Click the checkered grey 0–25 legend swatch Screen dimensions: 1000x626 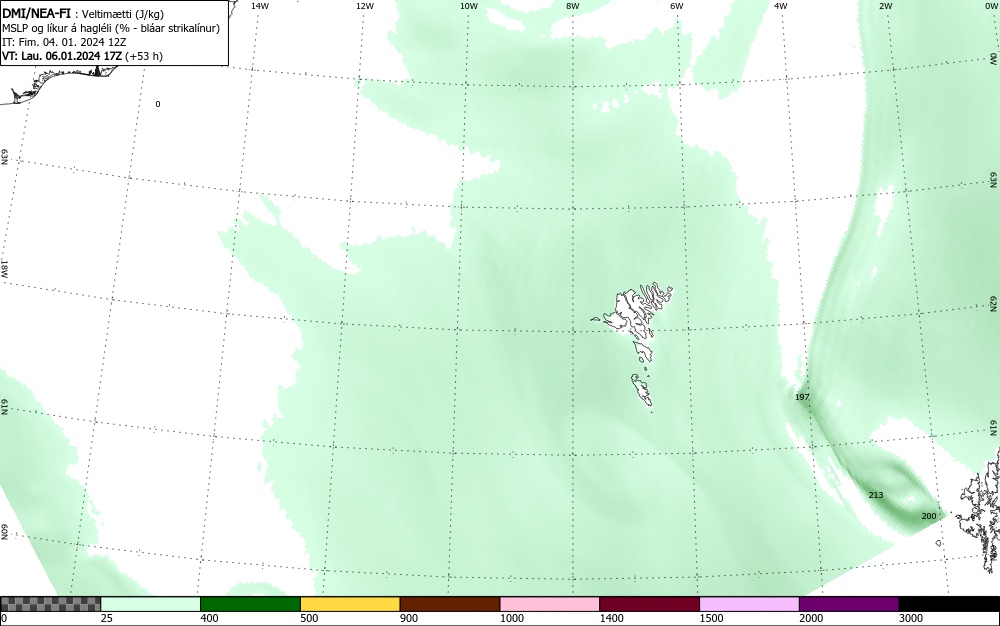coord(50,604)
